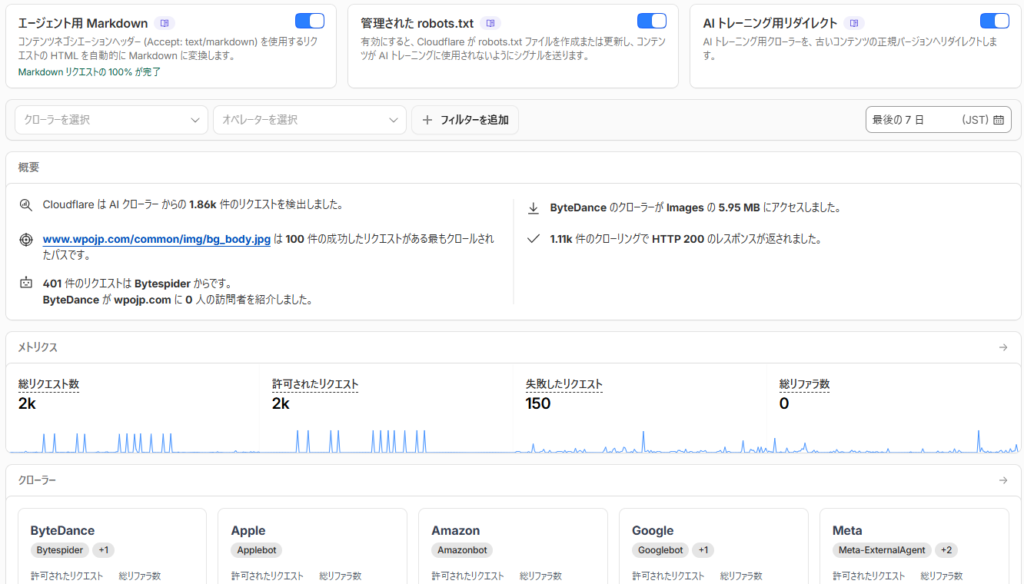Open docs icon beside エージェント用 Markdown
The height and width of the screenshot is (584, 1024).
coord(165,23)
